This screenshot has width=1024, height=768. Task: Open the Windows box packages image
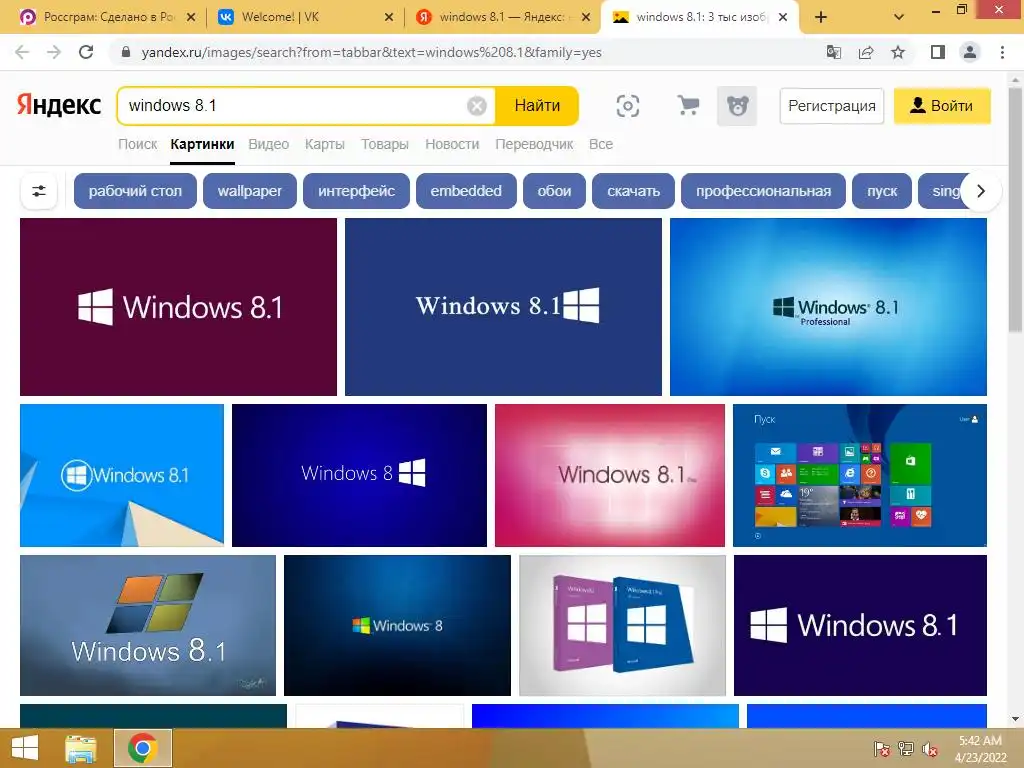click(622, 626)
